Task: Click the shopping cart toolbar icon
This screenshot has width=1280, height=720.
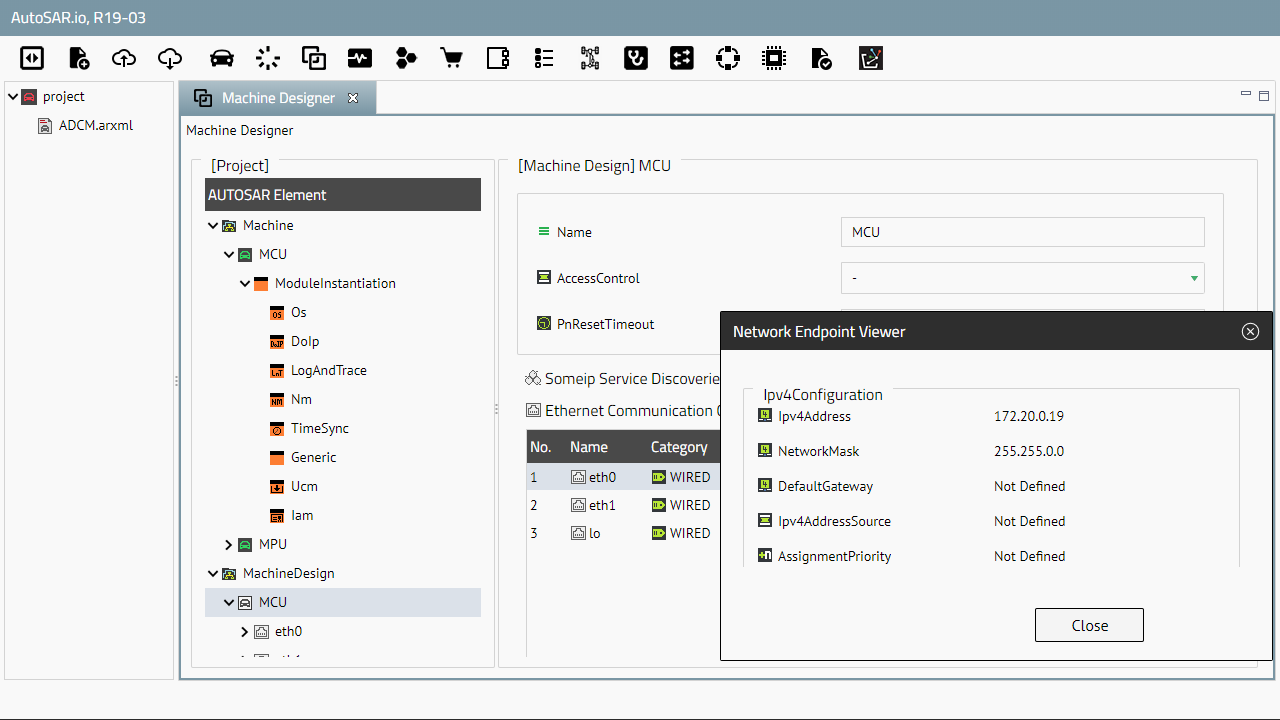Action: click(x=452, y=58)
